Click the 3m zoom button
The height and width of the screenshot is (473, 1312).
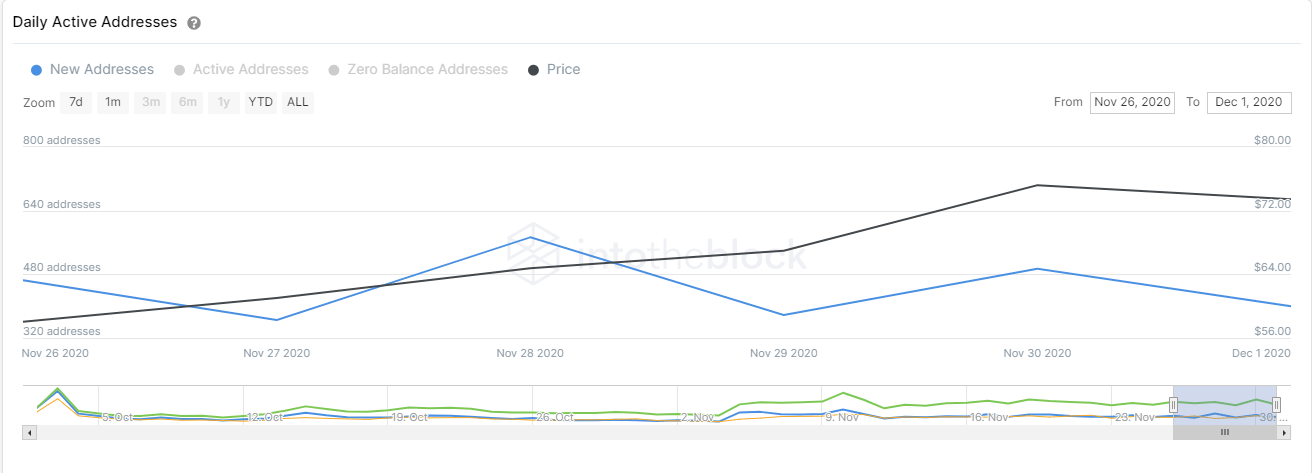click(151, 102)
